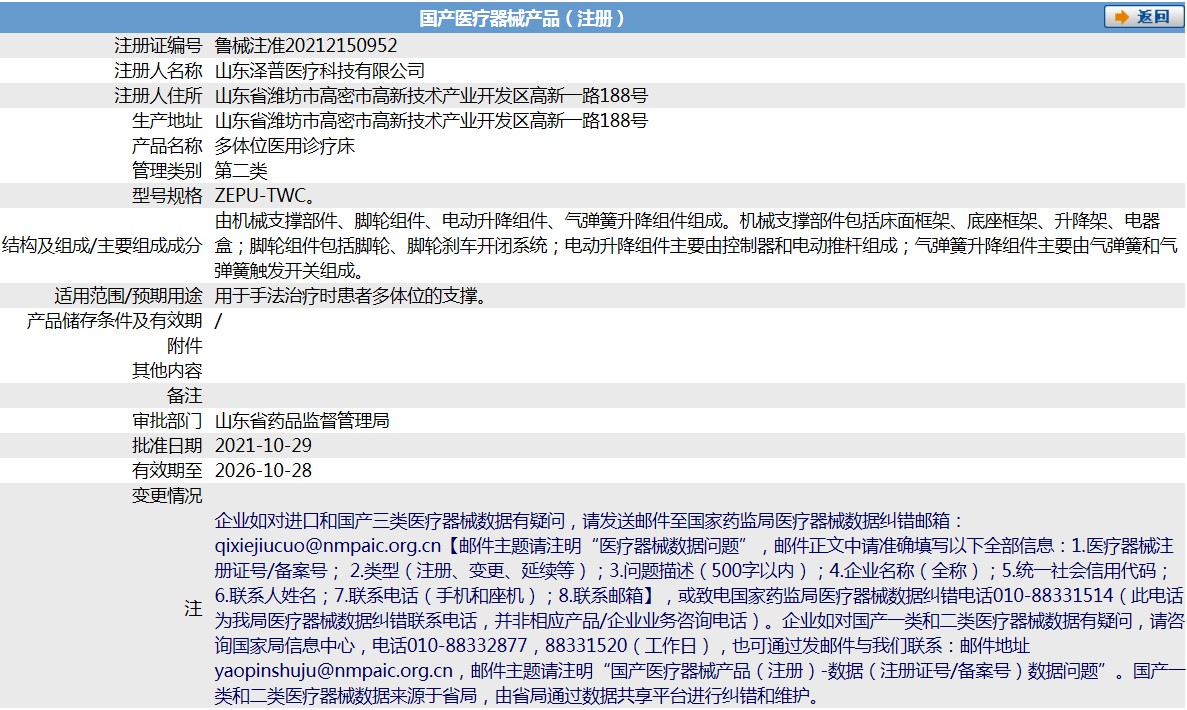Image resolution: width=1187 pixels, height=710 pixels.
Task: Click the email yaopinshuju@nmpaic.org.cn
Action: pos(333,670)
